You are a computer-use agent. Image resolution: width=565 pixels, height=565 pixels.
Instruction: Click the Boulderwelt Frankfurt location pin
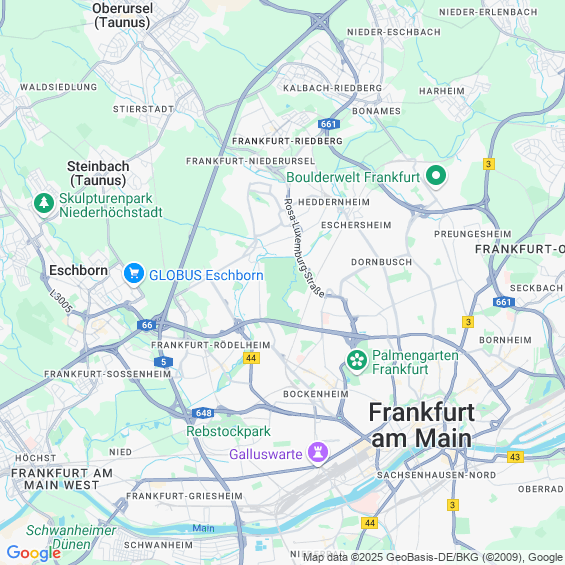pyautogui.click(x=436, y=177)
